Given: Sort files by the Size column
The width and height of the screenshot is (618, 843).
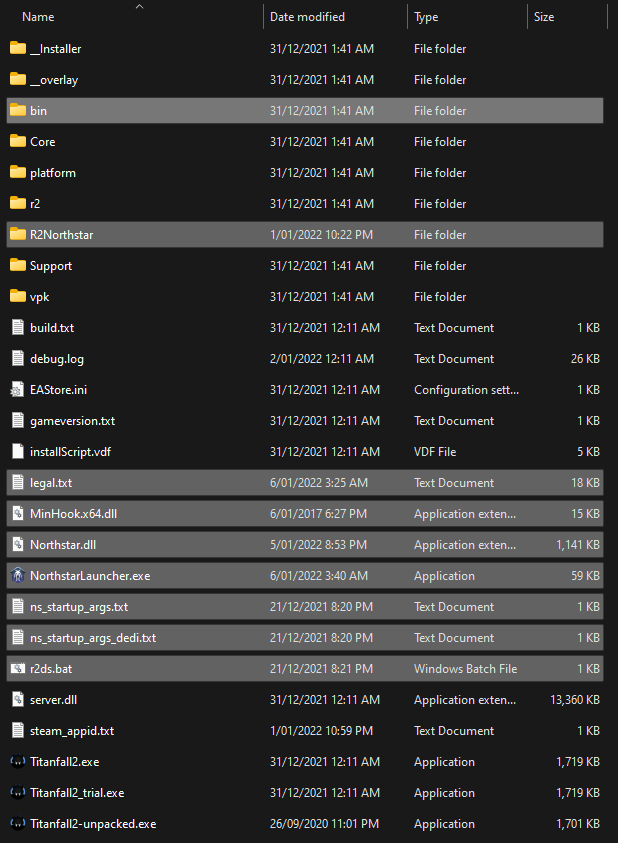Looking at the screenshot, I should click(544, 17).
